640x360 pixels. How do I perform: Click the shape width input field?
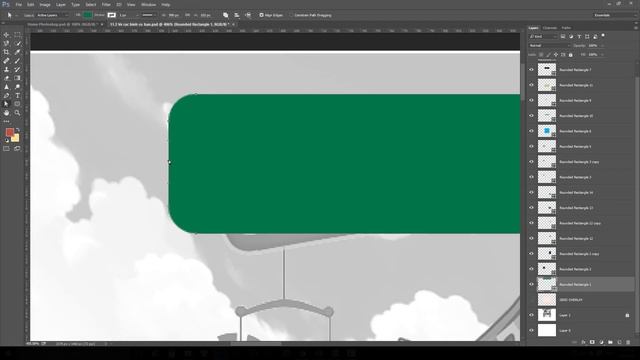pyautogui.click(x=174, y=15)
